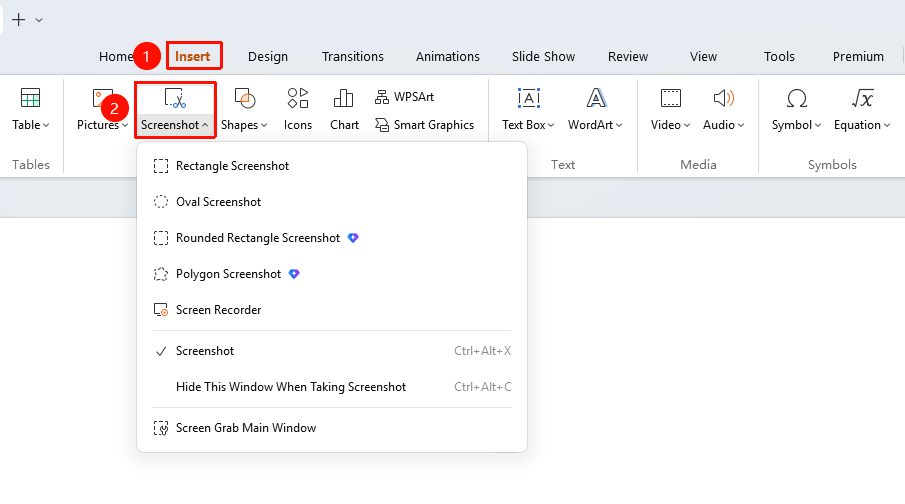Switch to the Home tab
Image resolution: width=905 pixels, height=504 pixels.
[x=116, y=57]
